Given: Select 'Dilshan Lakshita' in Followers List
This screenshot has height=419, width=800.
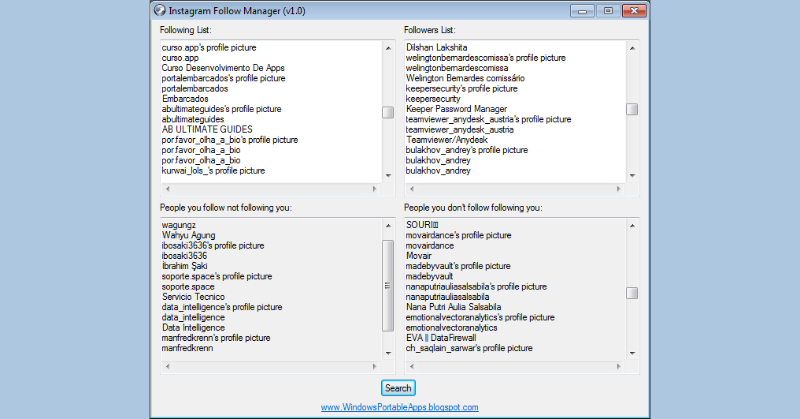Looking at the screenshot, I should (436, 47).
